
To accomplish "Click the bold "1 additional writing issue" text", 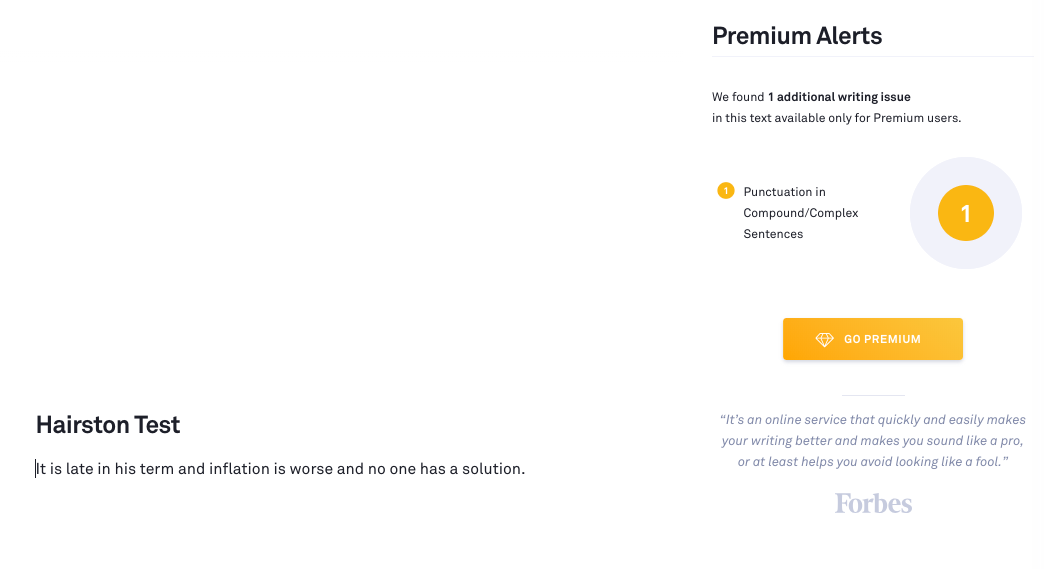I will point(839,97).
